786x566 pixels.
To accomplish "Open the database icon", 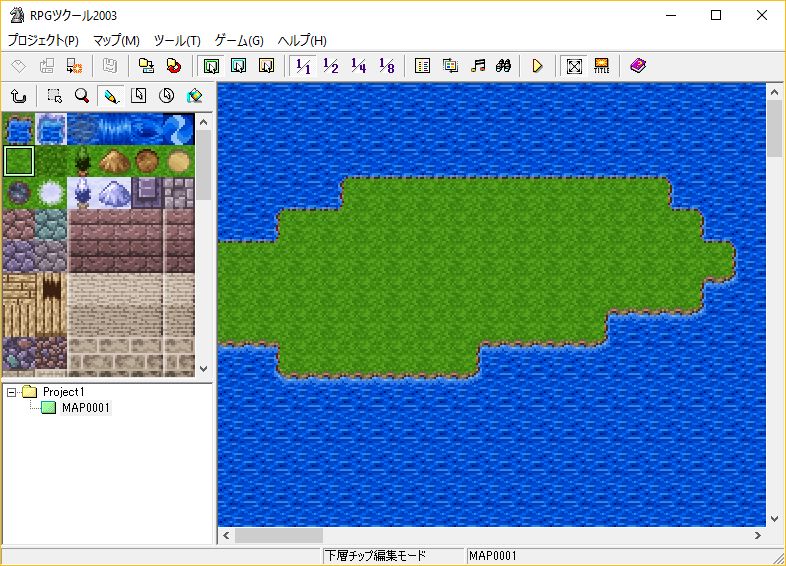I will 423,66.
